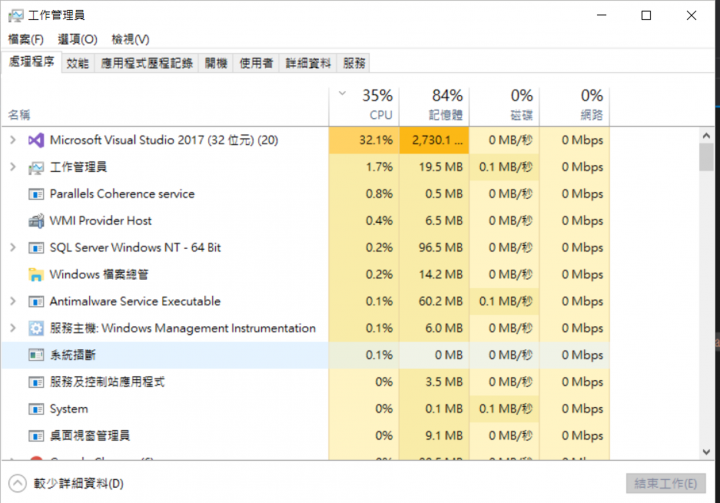The height and width of the screenshot is (503, 720).
Task: Click 較少詳細資料(D) link text
Action: (x=79, y=483)
